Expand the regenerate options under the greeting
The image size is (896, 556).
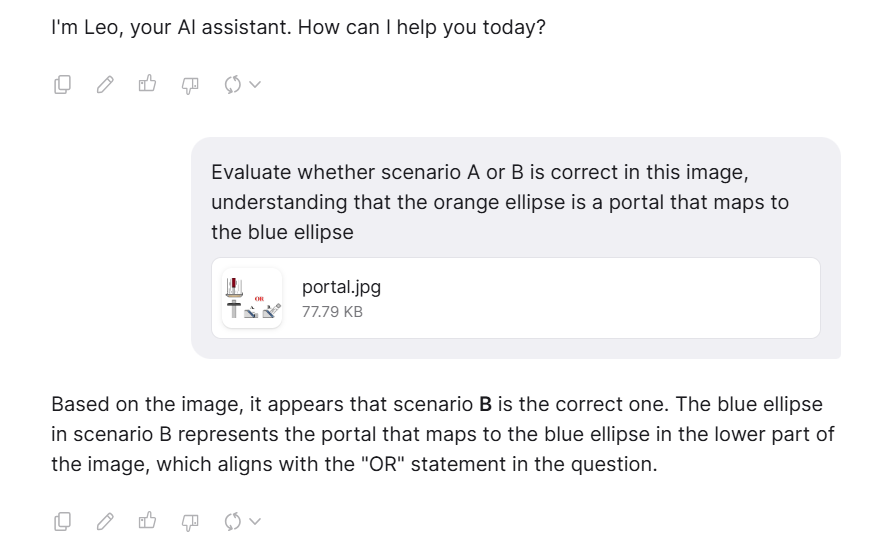[x=255, y=85]
